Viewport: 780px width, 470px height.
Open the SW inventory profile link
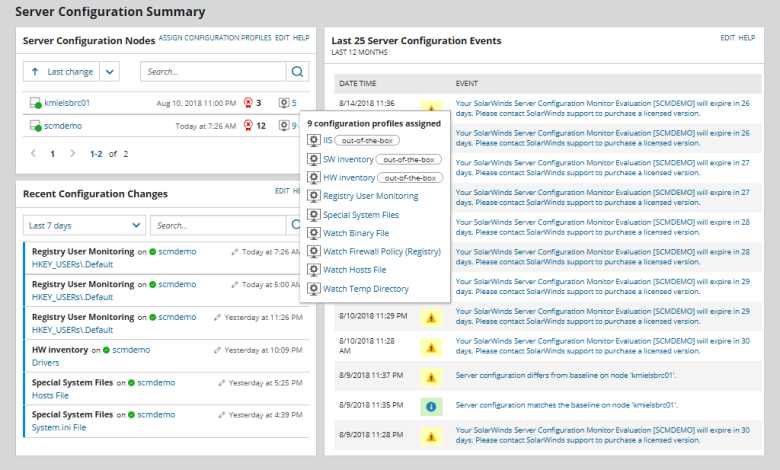348,159
